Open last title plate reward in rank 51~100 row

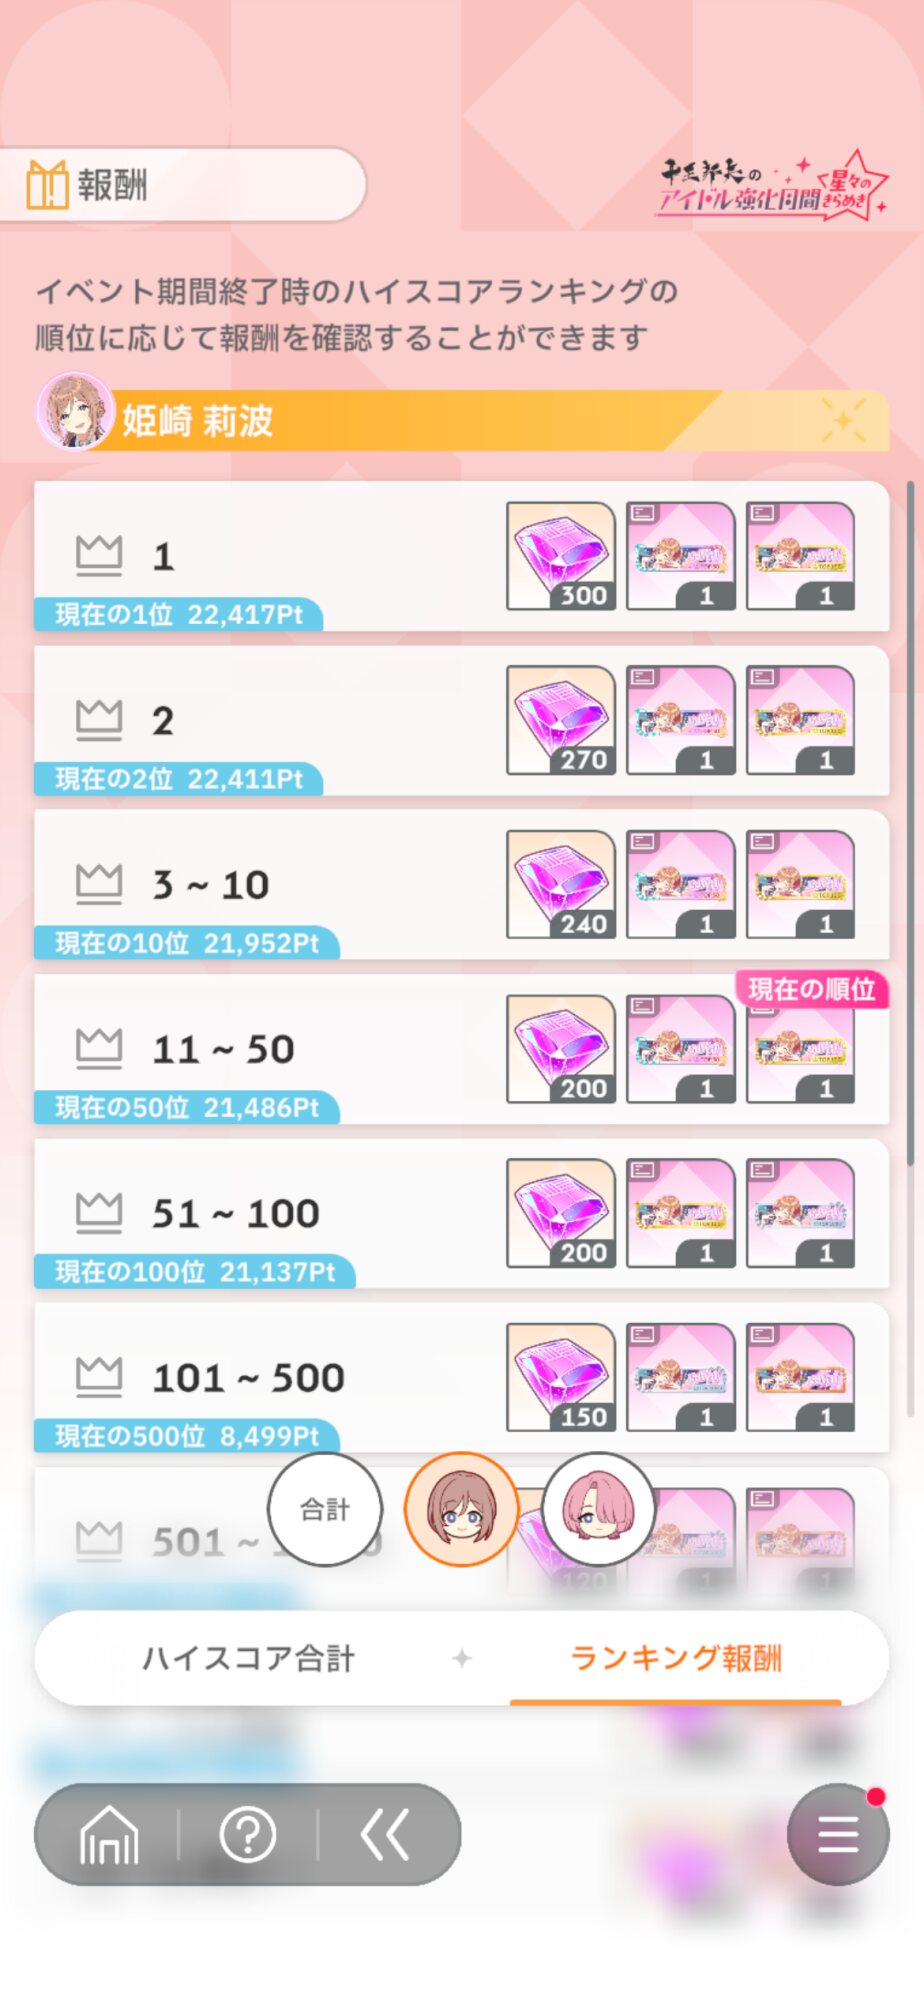point(801,1213)
